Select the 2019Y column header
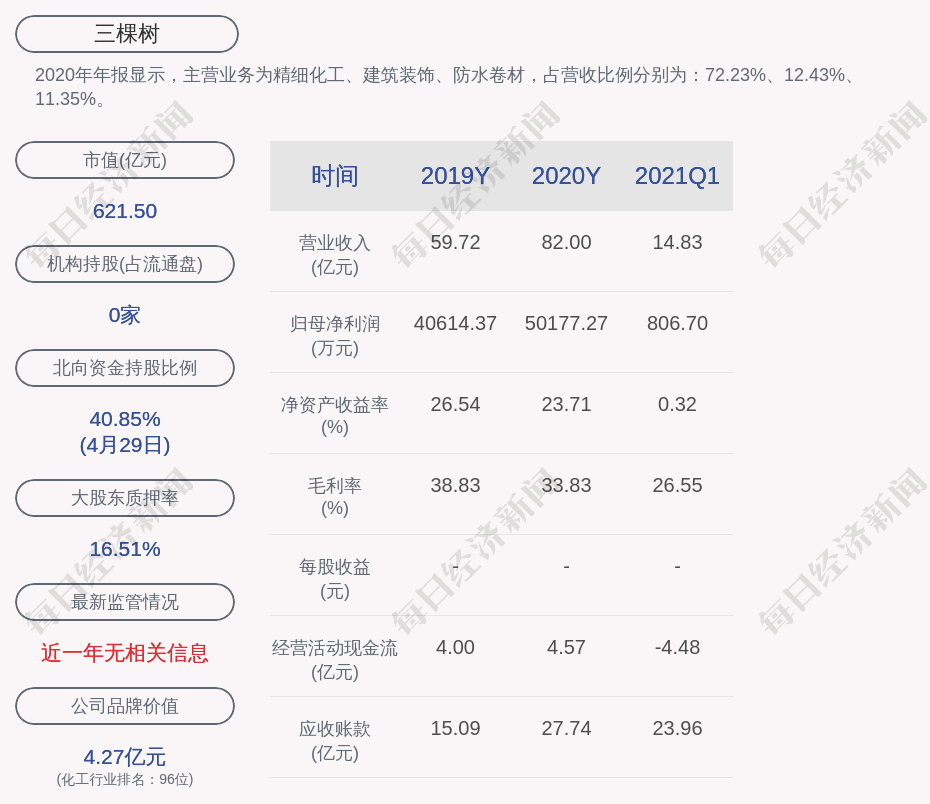Viewport: 930px width, 804px height. (455, 176)
